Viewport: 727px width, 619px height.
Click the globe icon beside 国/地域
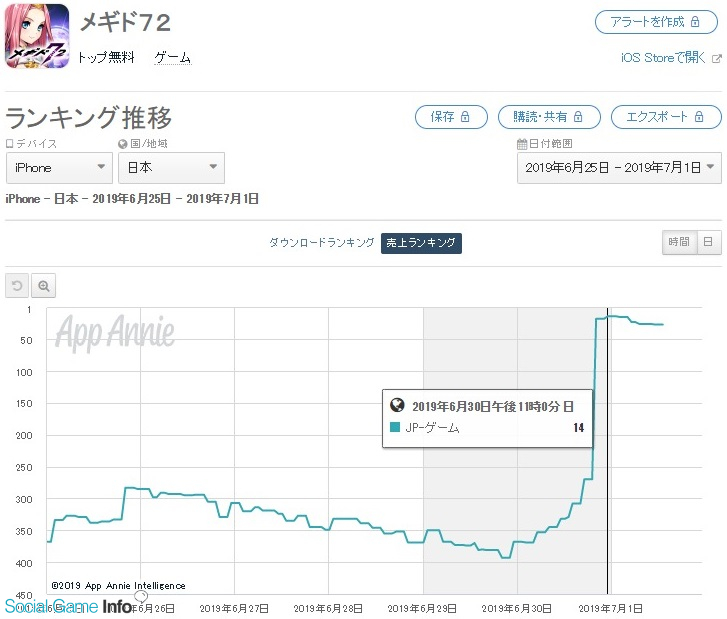(x=123, y=144)
